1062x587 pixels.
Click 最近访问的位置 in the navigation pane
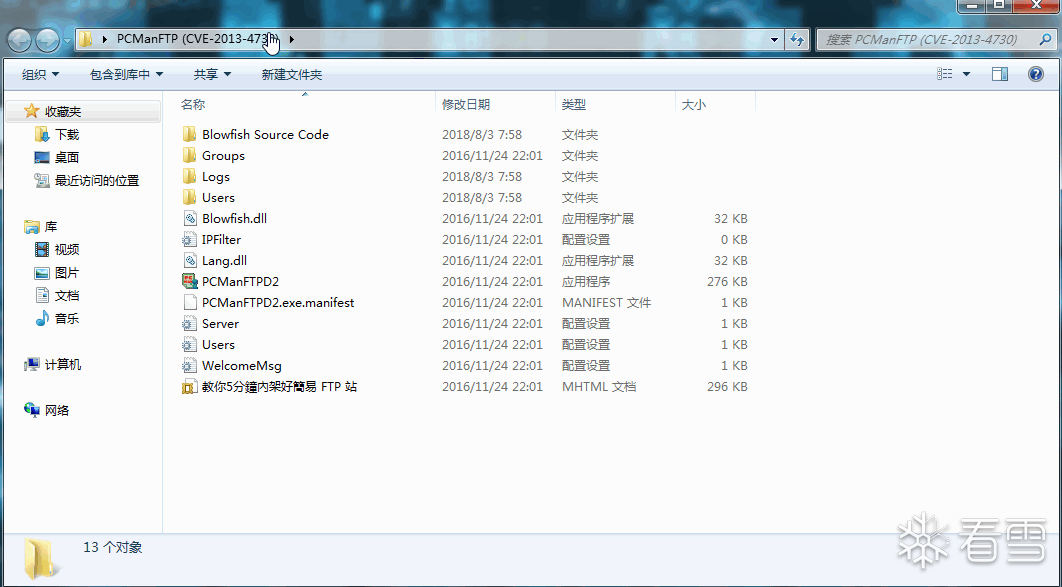point(97,180)
